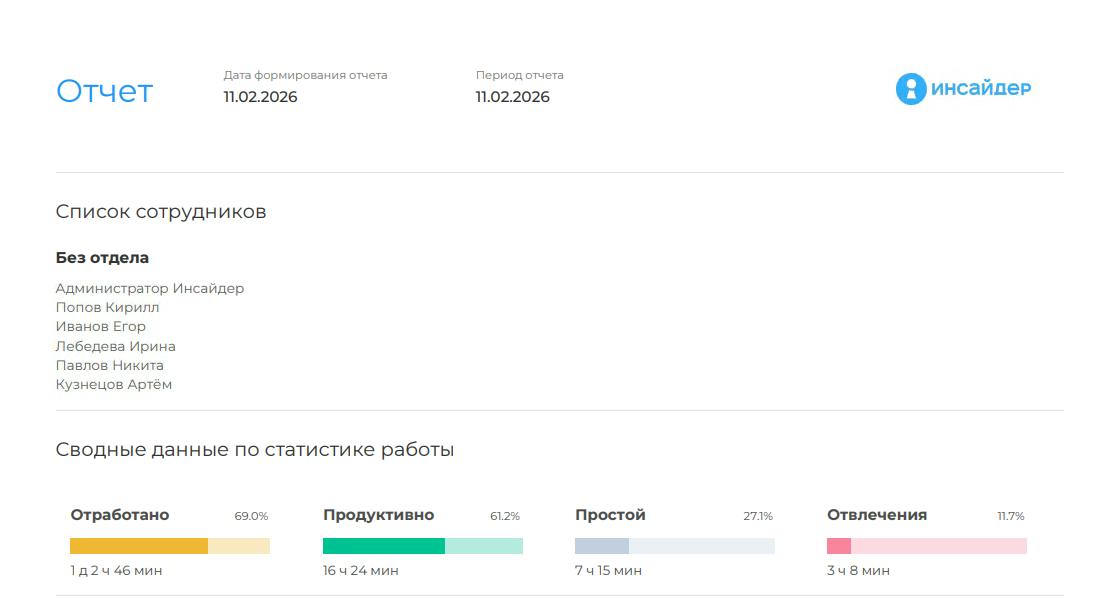Select employee Павлов Никита
The height and width of the screenshot is (609, 1119).
coord(109,365)
